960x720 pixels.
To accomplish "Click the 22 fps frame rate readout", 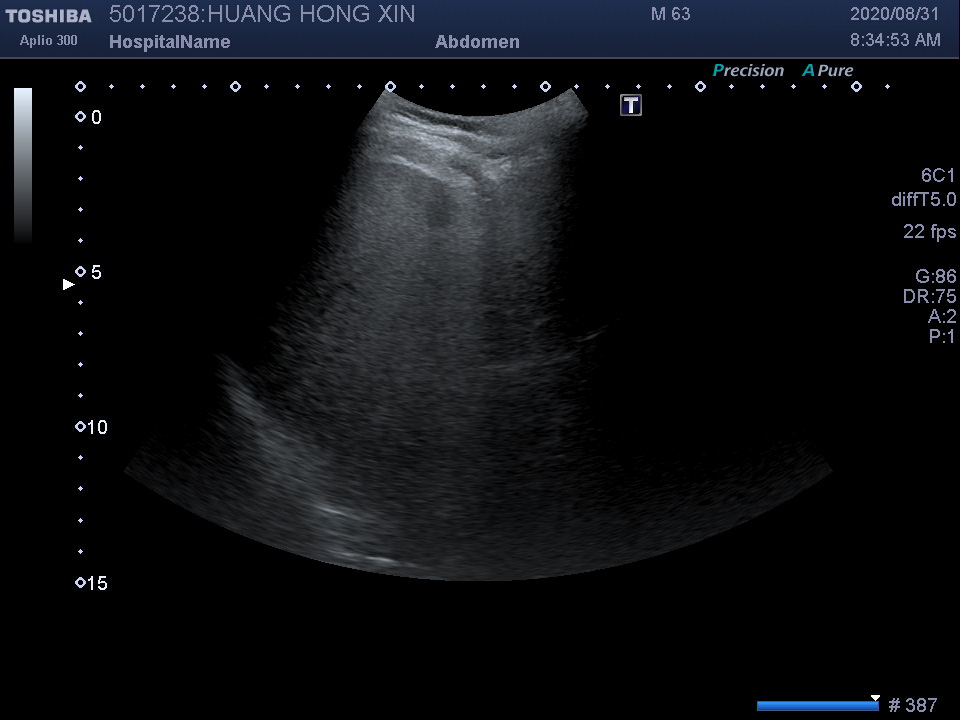I will (x=929, y=232).
